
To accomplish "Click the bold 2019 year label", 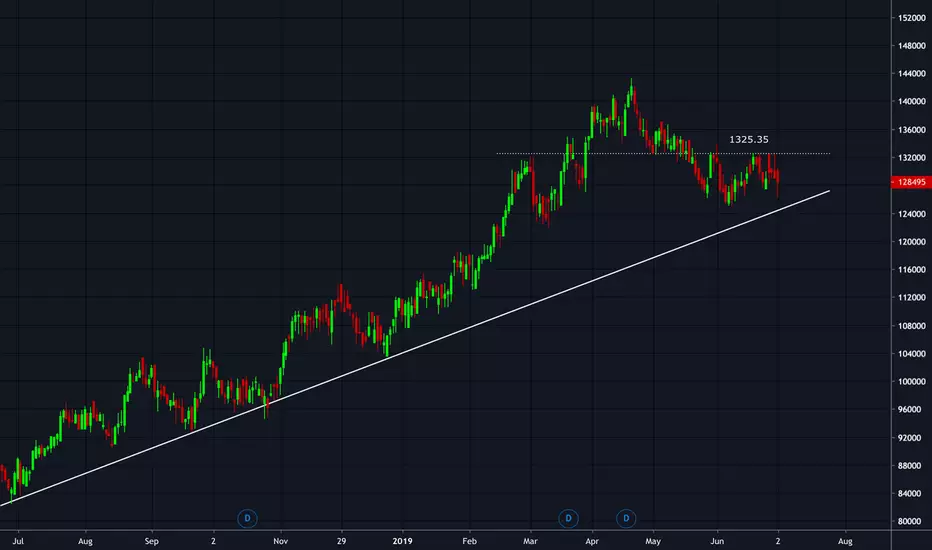I will (402, 541).
